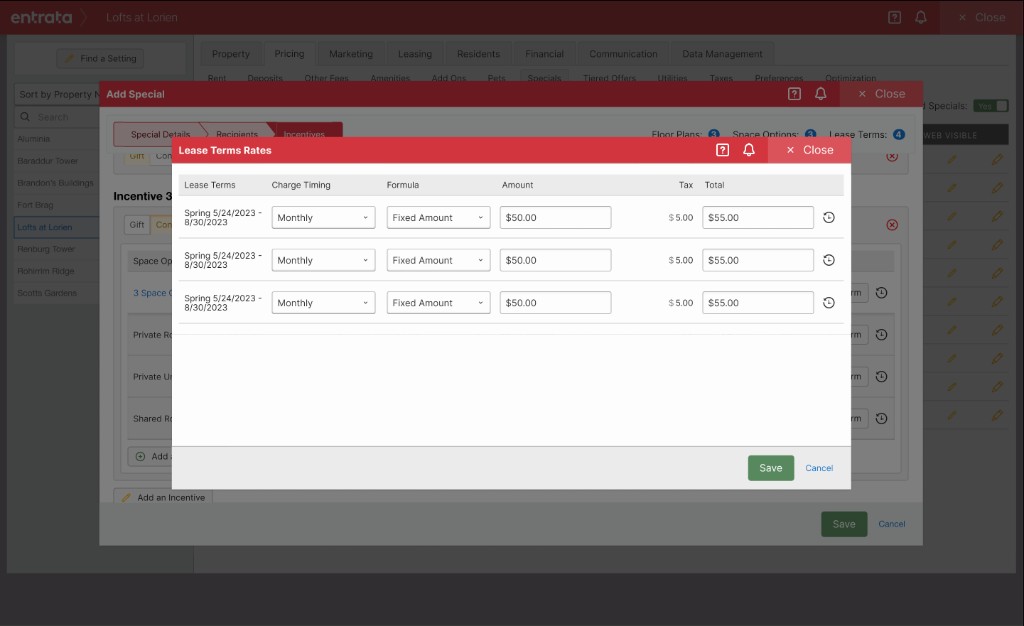The width and height of the screenshot is (1024, 626).
Task: Open the Property tab
Action: [x=231, y=54]
